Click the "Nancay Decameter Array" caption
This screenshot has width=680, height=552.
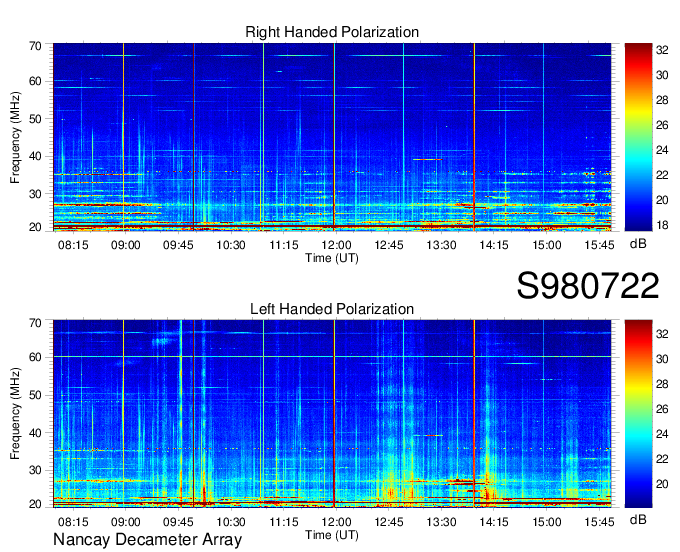(147, 540)
